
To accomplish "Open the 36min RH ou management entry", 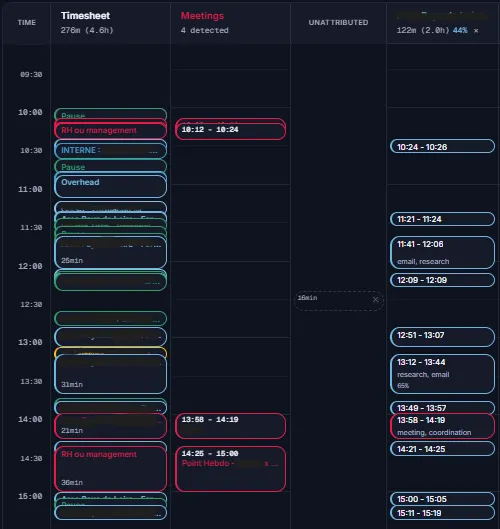I will pos(110,469).
